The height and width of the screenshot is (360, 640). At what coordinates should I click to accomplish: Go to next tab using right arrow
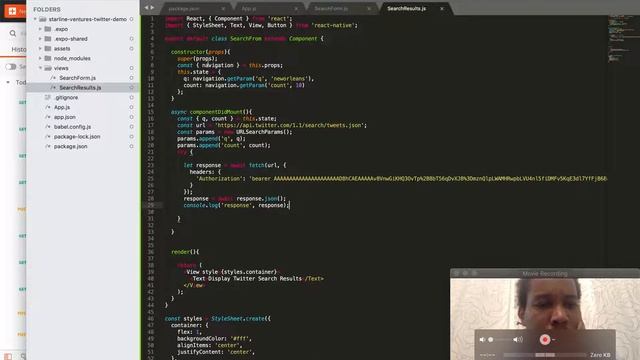(x=153, y=8)
